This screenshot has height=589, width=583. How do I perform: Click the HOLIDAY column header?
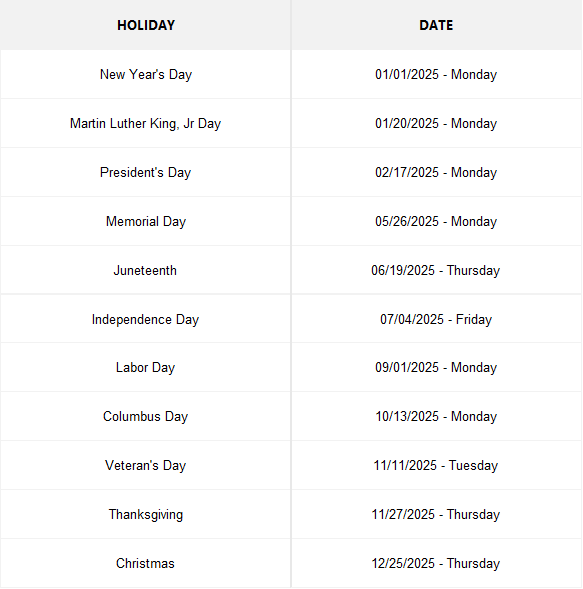pos(146,25)
